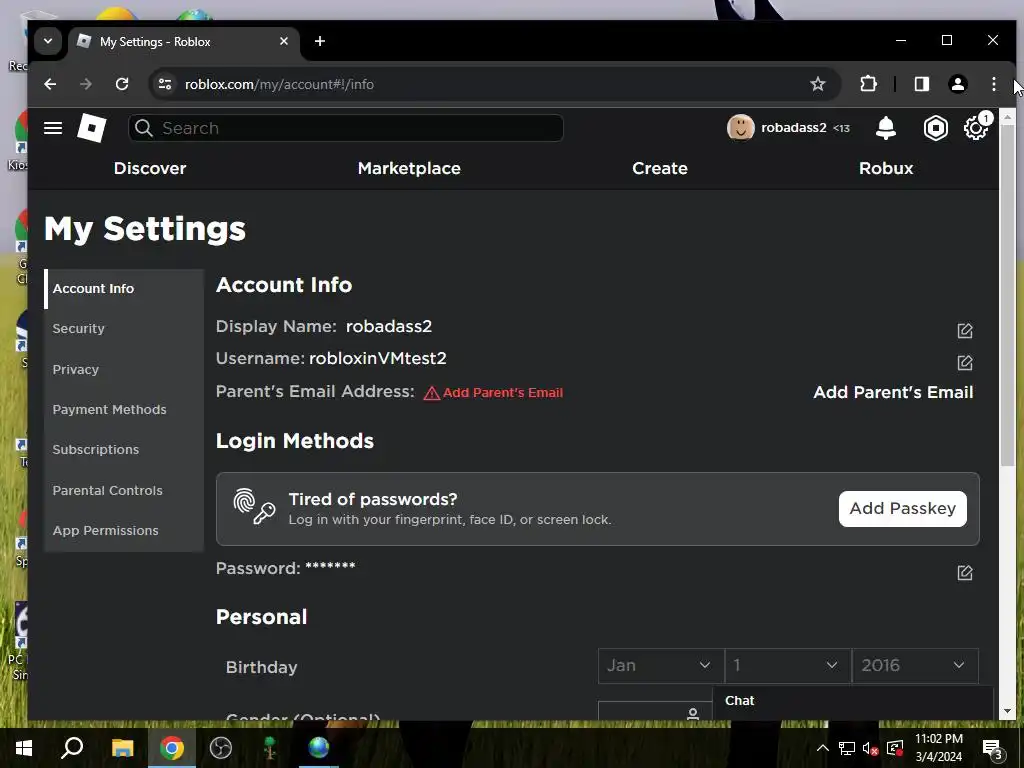Open the Windows Start menu
The width and height of the screenshot is (1024, 768).
pyautogui.click(x=24, y=748)
